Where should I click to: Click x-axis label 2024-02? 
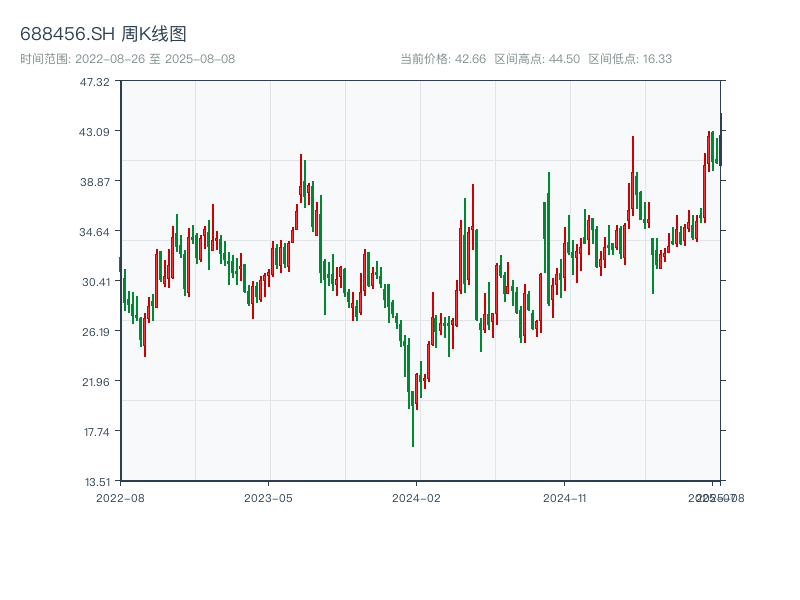pyautogui.click(x=416, y=498)
